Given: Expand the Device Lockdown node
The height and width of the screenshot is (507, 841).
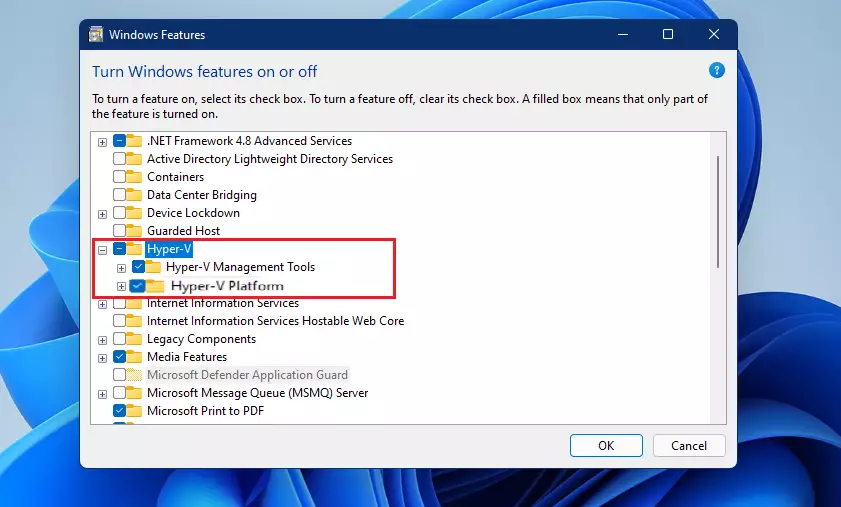Looking at the screenshot, I should pos(102,214).
